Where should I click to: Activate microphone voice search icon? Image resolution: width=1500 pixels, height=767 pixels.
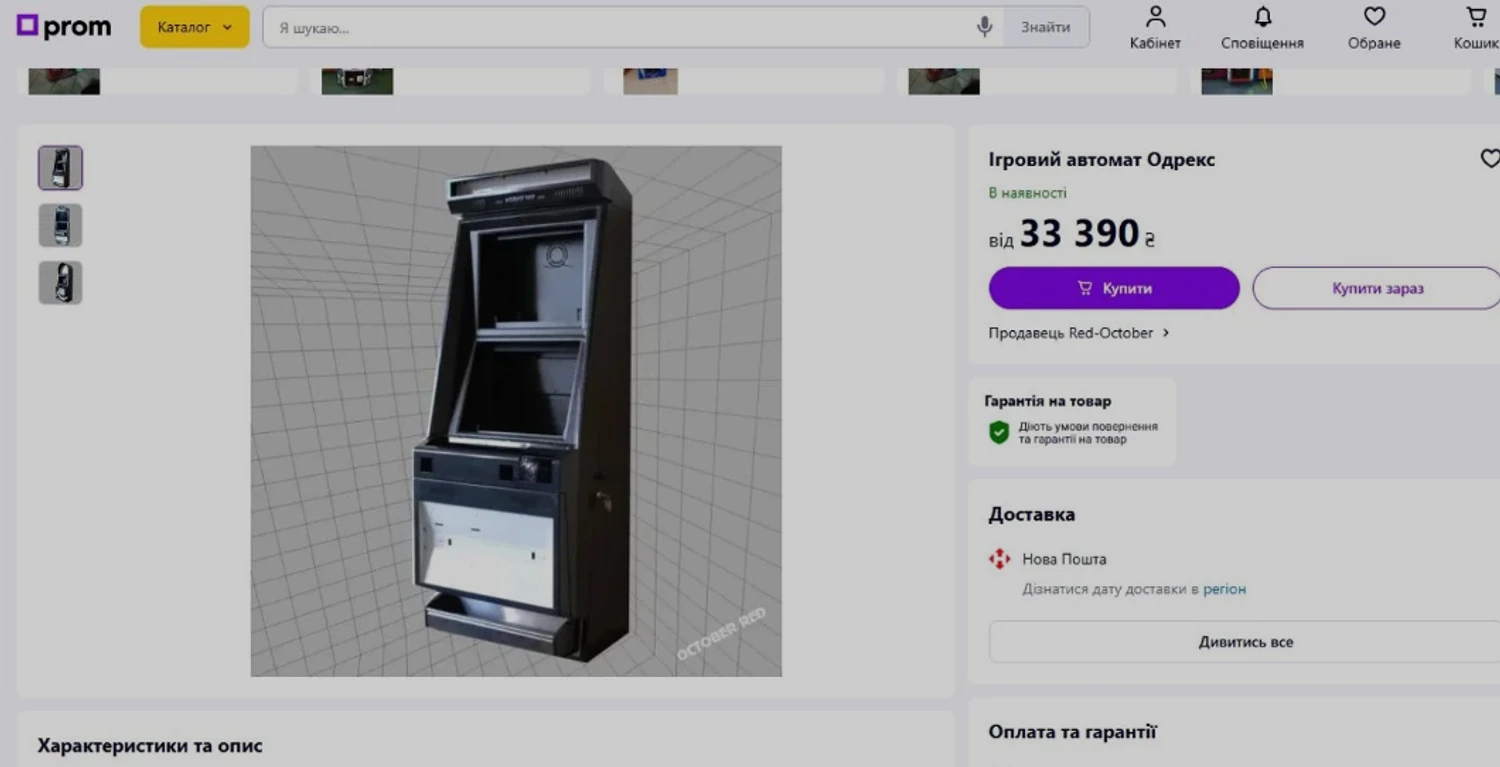coord(984,27)
